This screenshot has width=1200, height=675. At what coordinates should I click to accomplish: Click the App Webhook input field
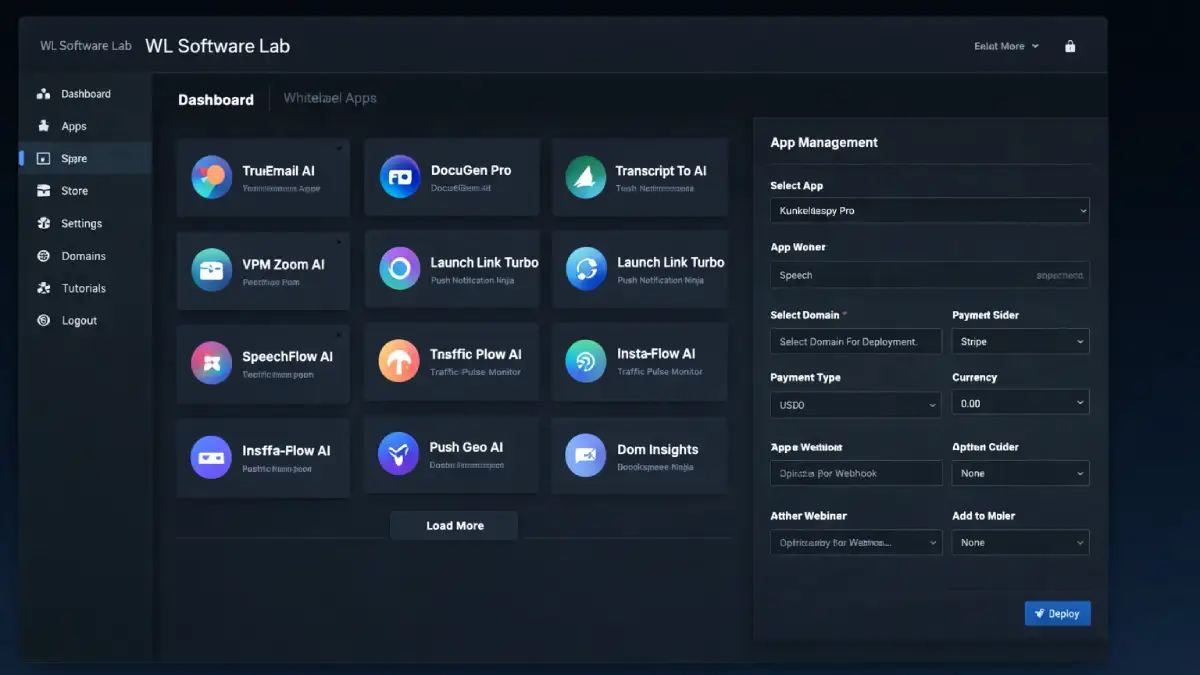[x=856, y=473]
